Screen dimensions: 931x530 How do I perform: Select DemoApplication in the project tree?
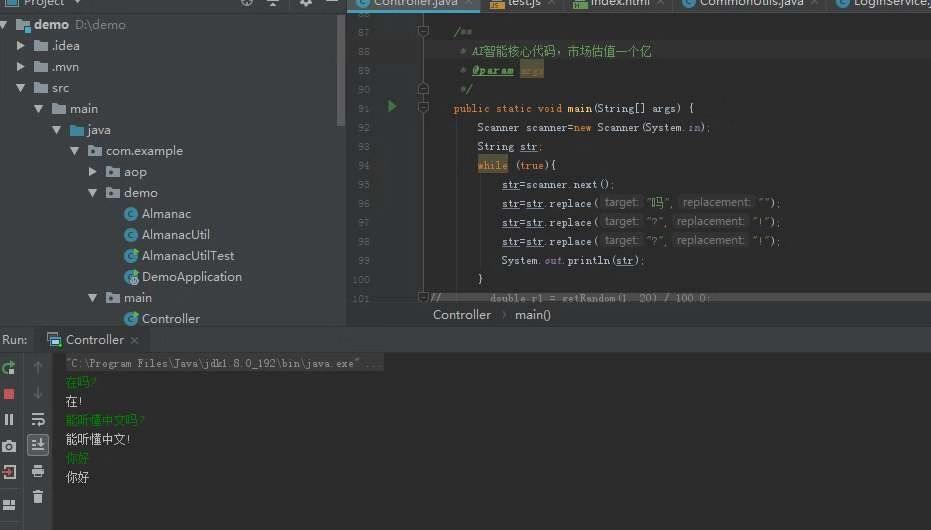point(191,277)
